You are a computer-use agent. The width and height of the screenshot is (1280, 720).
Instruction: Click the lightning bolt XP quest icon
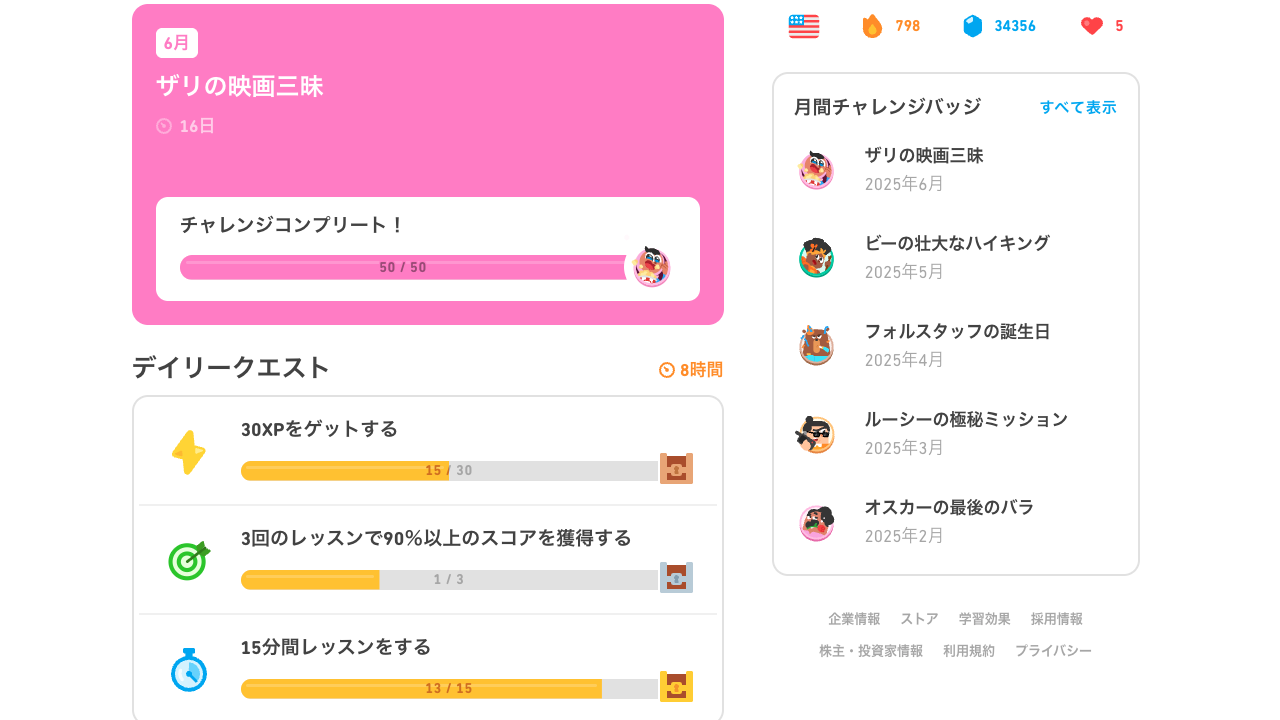coord(188,453)
